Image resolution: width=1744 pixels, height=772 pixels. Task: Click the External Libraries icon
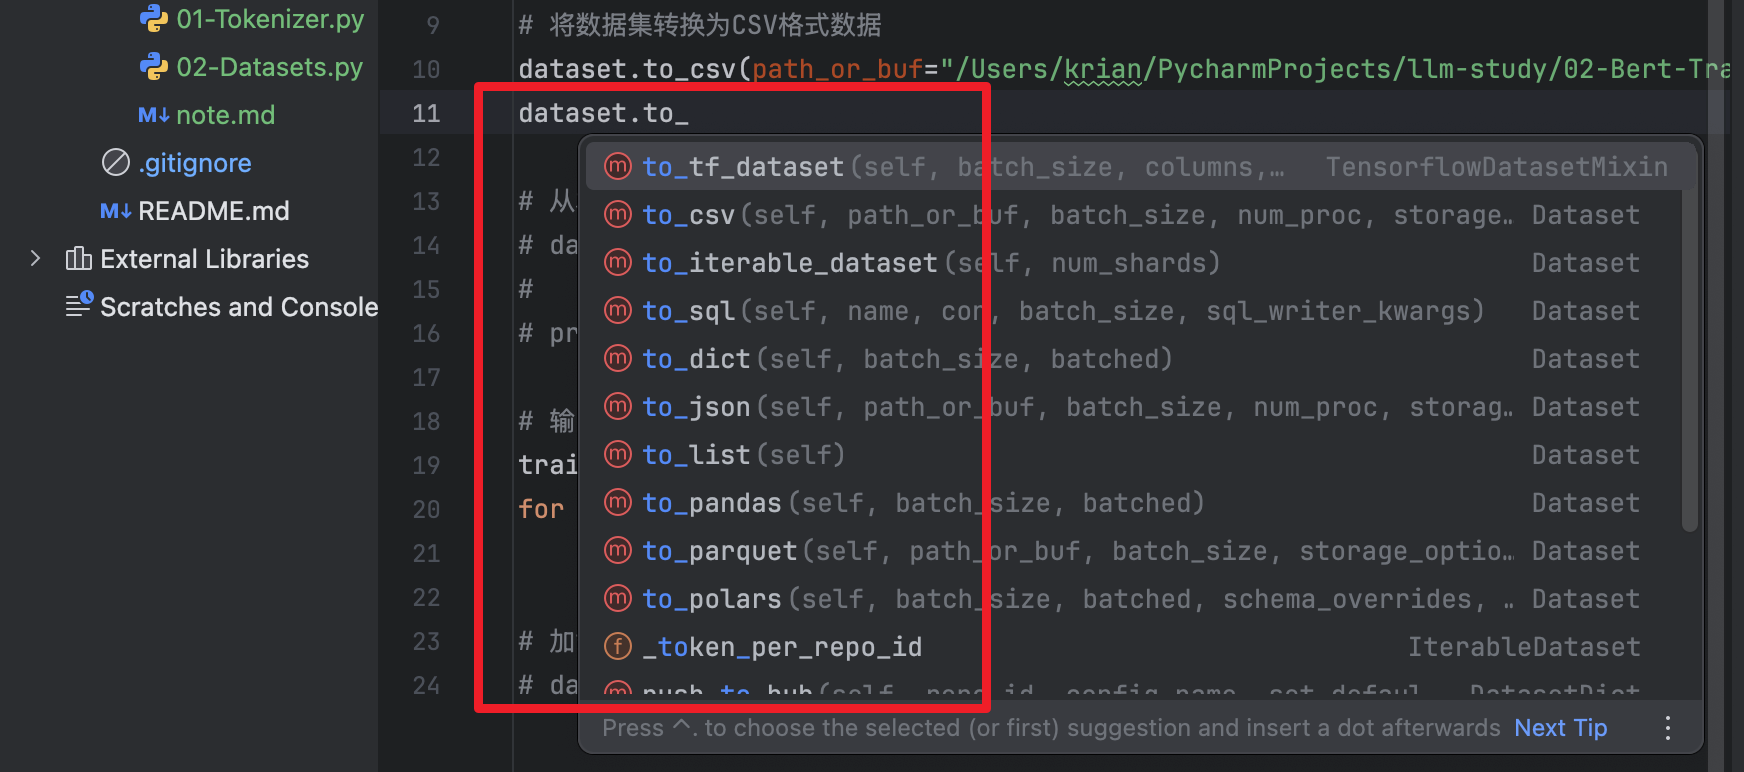click(x=78, y=259)
